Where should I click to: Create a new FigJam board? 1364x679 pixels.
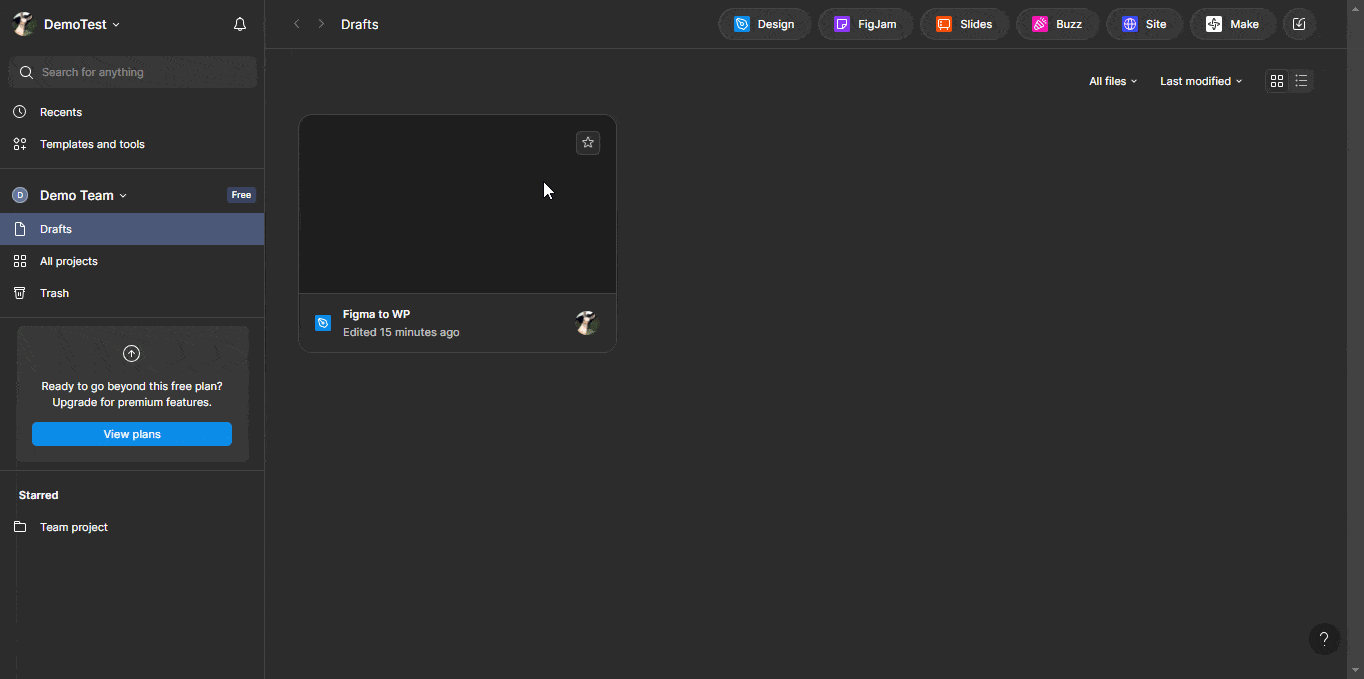click(x=866, y=24)
